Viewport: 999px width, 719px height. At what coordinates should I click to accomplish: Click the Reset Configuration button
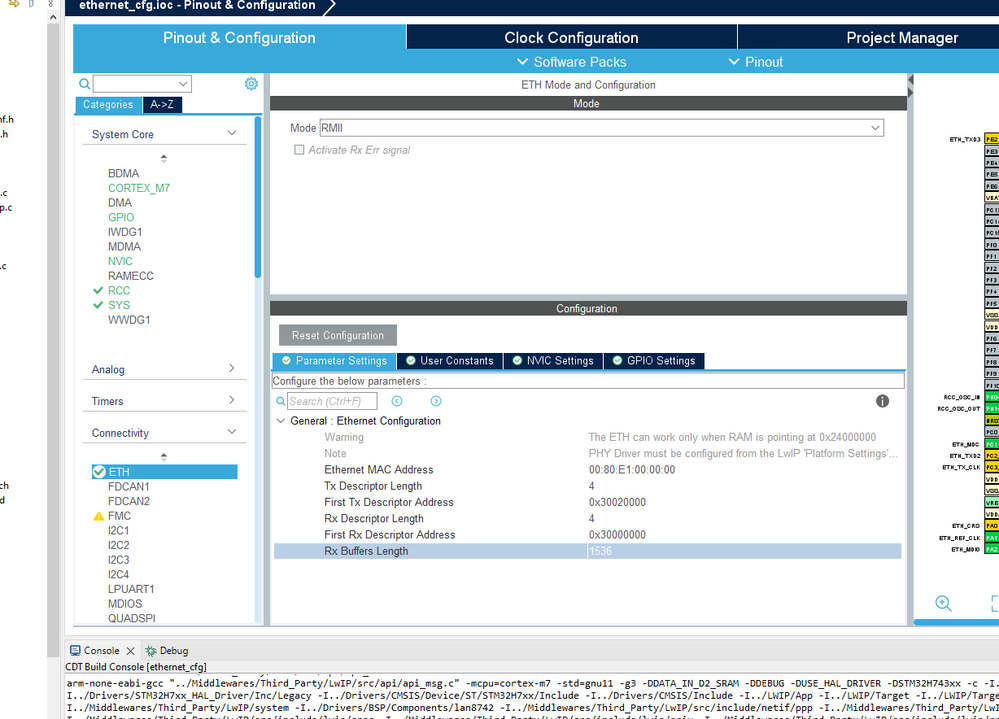click(338, 335)
